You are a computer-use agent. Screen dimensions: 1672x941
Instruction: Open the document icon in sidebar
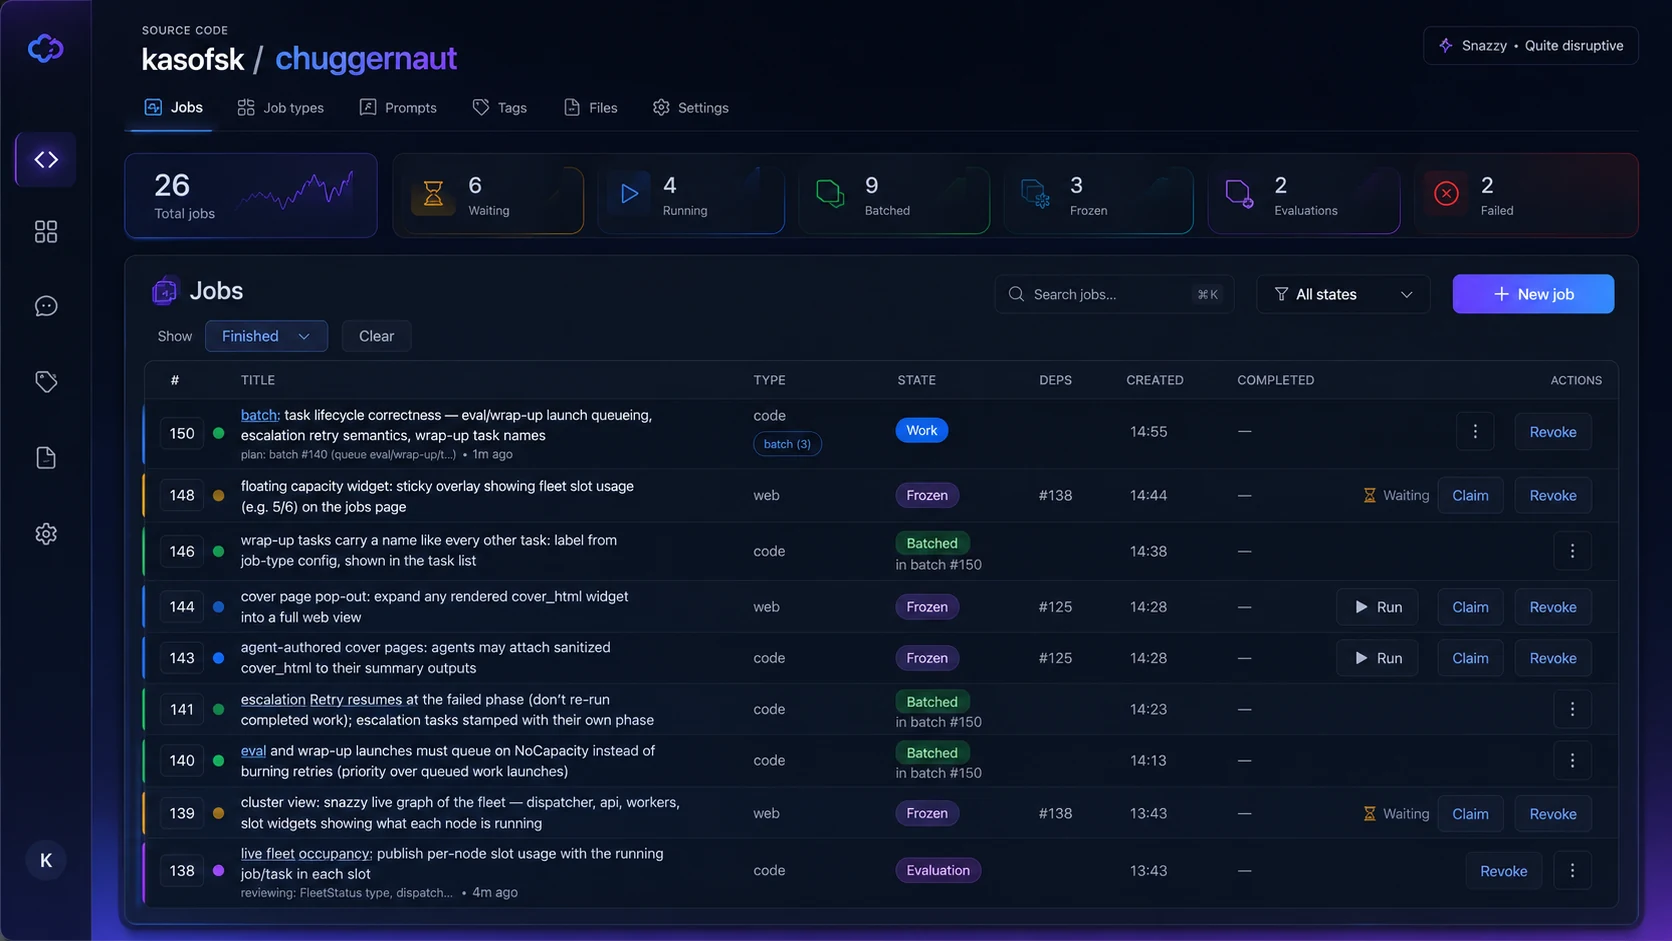coord(46,458)
